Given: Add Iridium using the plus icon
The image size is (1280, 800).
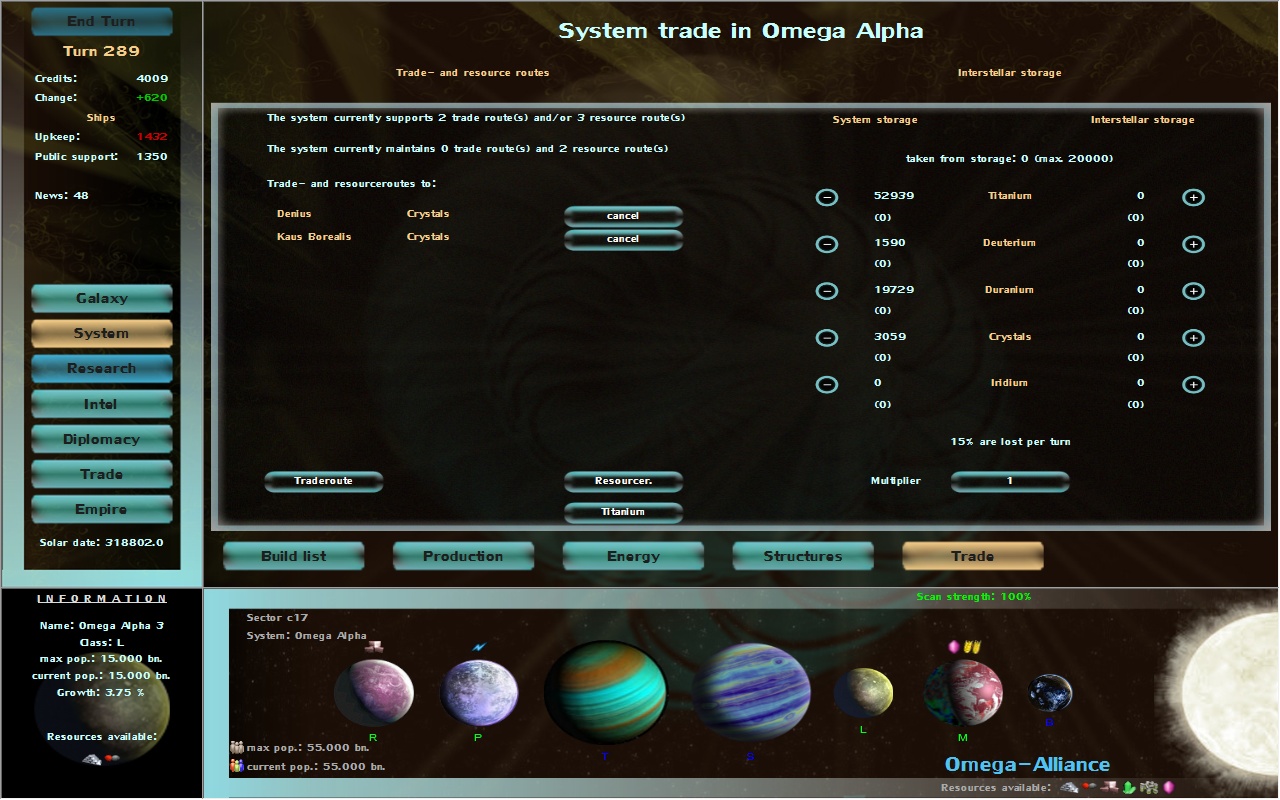Looking at the screenshot, I should click(x=1193, y=384).
